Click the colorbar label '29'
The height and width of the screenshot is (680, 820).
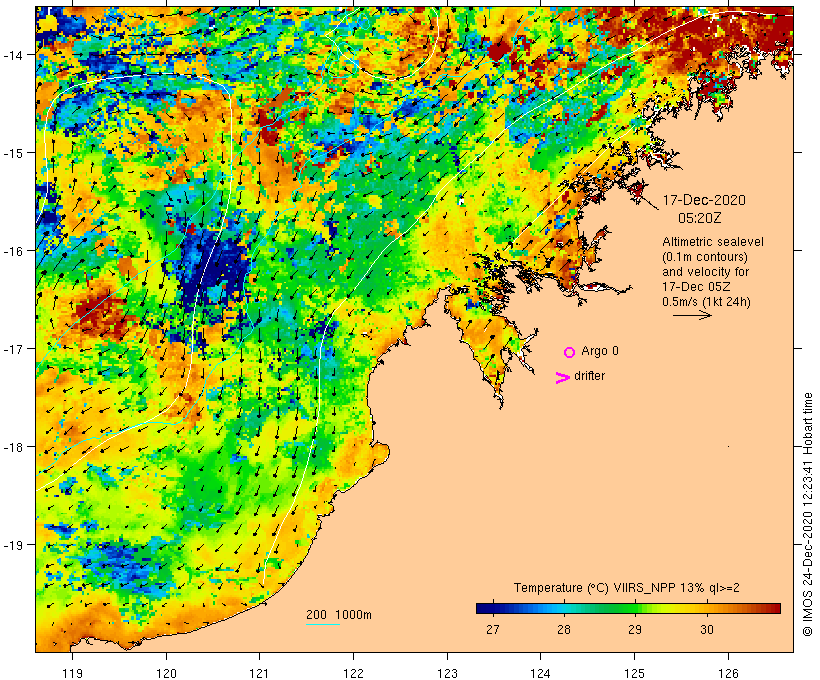[635, 629]
